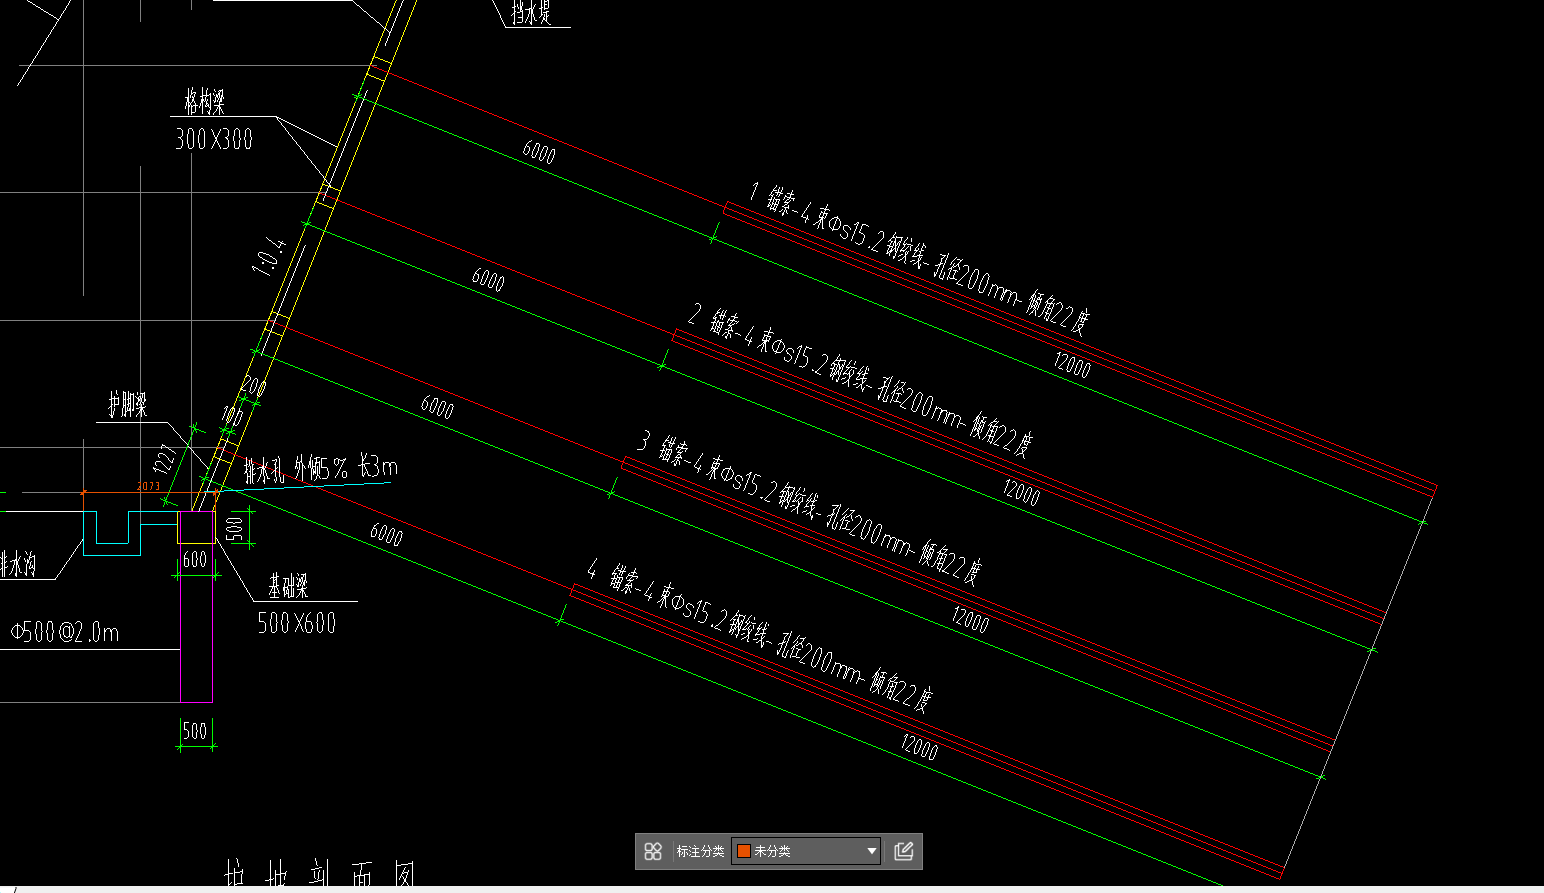Select the 600 dimension under the foundation beam
The height and width of the screenshot is (893, 1544).
tap(195, 560)
